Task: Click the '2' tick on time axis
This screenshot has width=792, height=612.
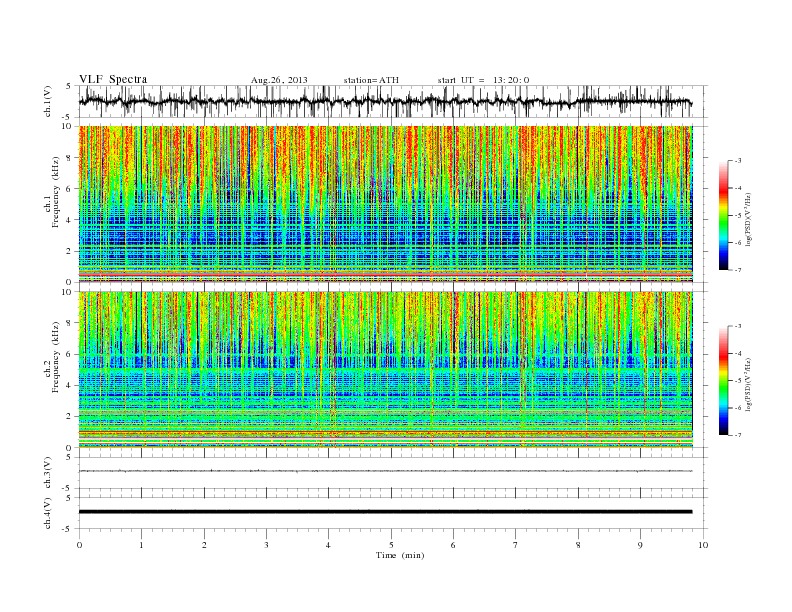Action: [x=204, y=545]
